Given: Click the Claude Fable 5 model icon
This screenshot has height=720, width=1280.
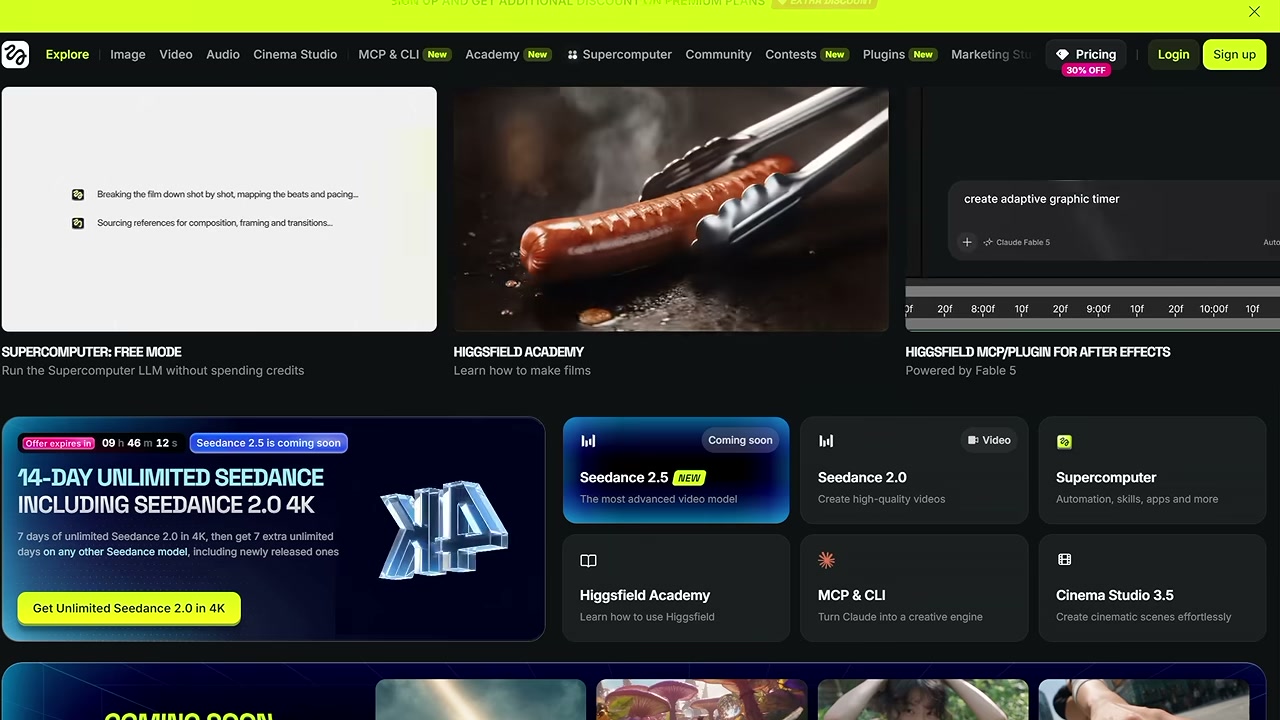Looking at the screenshot, I should tap(988, 242).
